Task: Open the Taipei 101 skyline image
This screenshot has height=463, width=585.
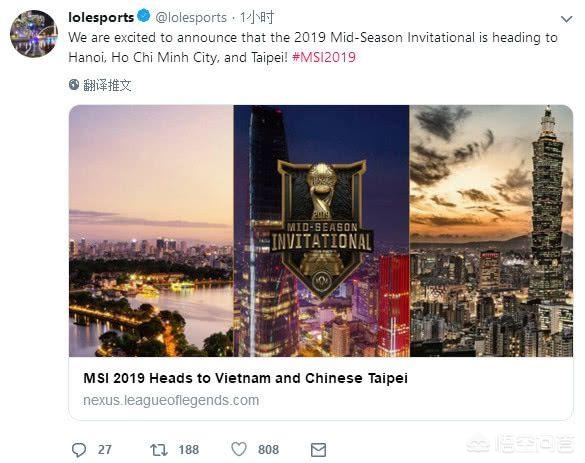Action: tap(491, 231)
